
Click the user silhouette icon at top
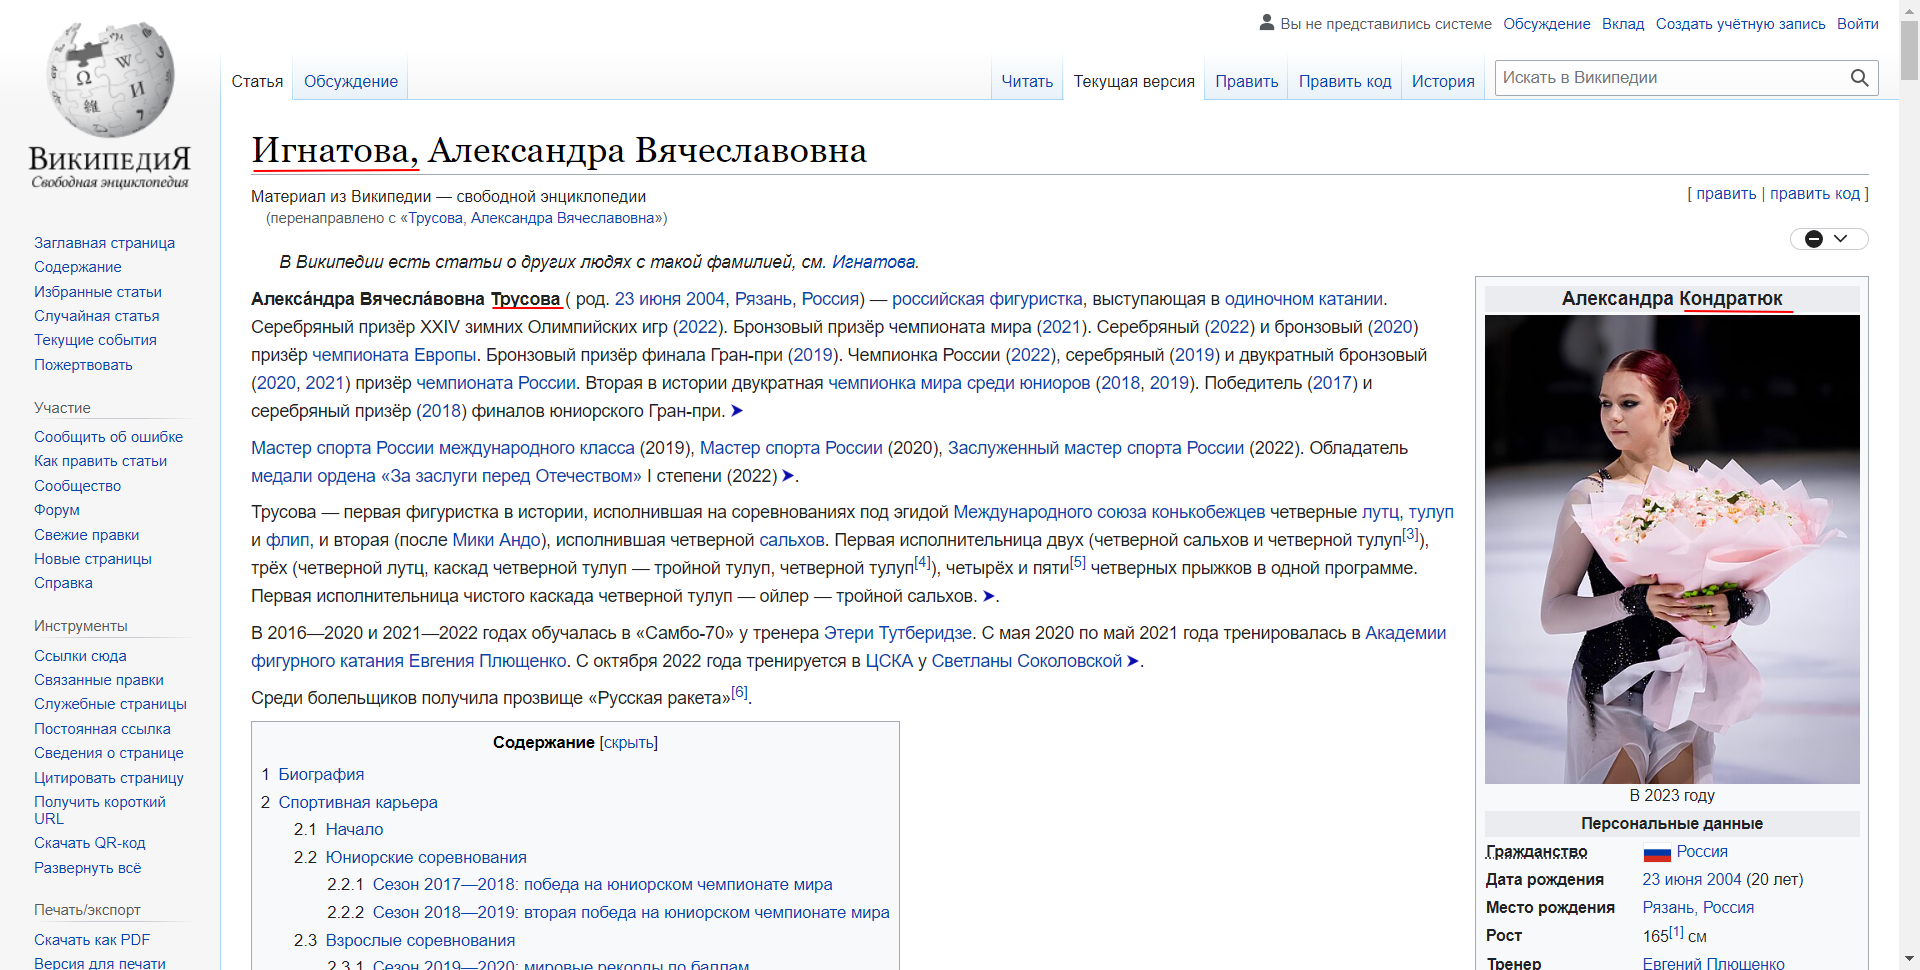pos(1267,22)
